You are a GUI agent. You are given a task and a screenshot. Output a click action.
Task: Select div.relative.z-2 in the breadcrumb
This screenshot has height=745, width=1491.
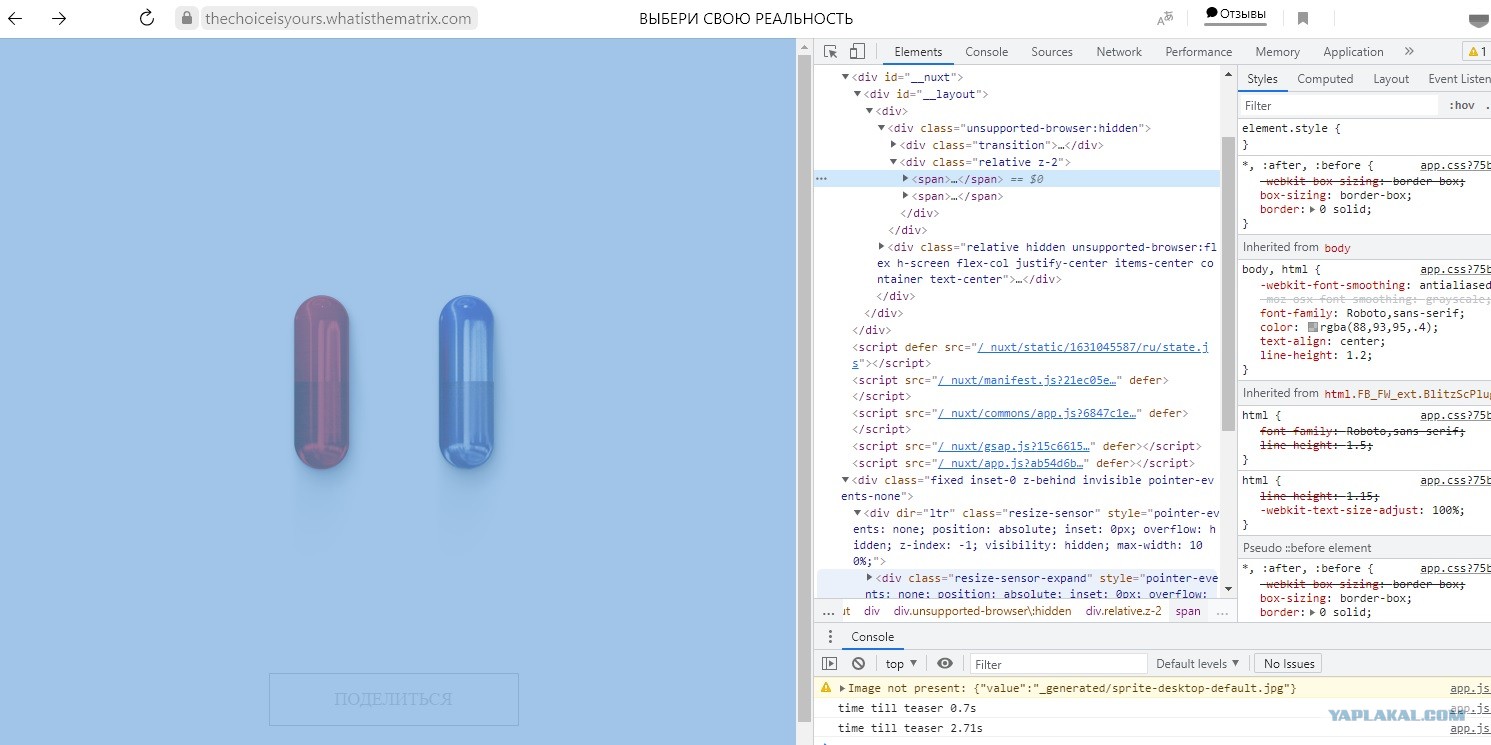1124,611
